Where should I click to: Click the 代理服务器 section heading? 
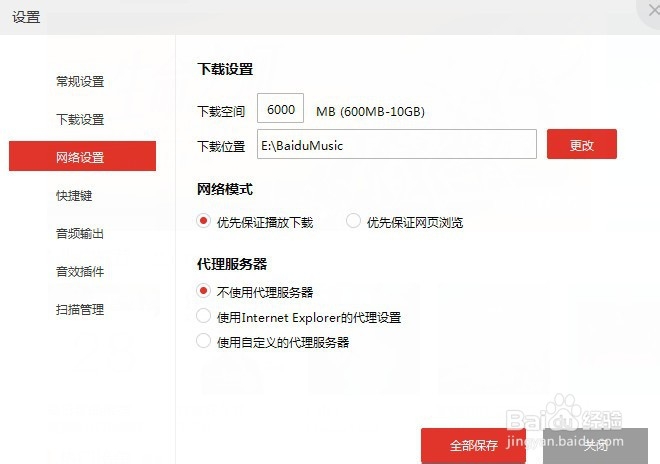point(232,264)
